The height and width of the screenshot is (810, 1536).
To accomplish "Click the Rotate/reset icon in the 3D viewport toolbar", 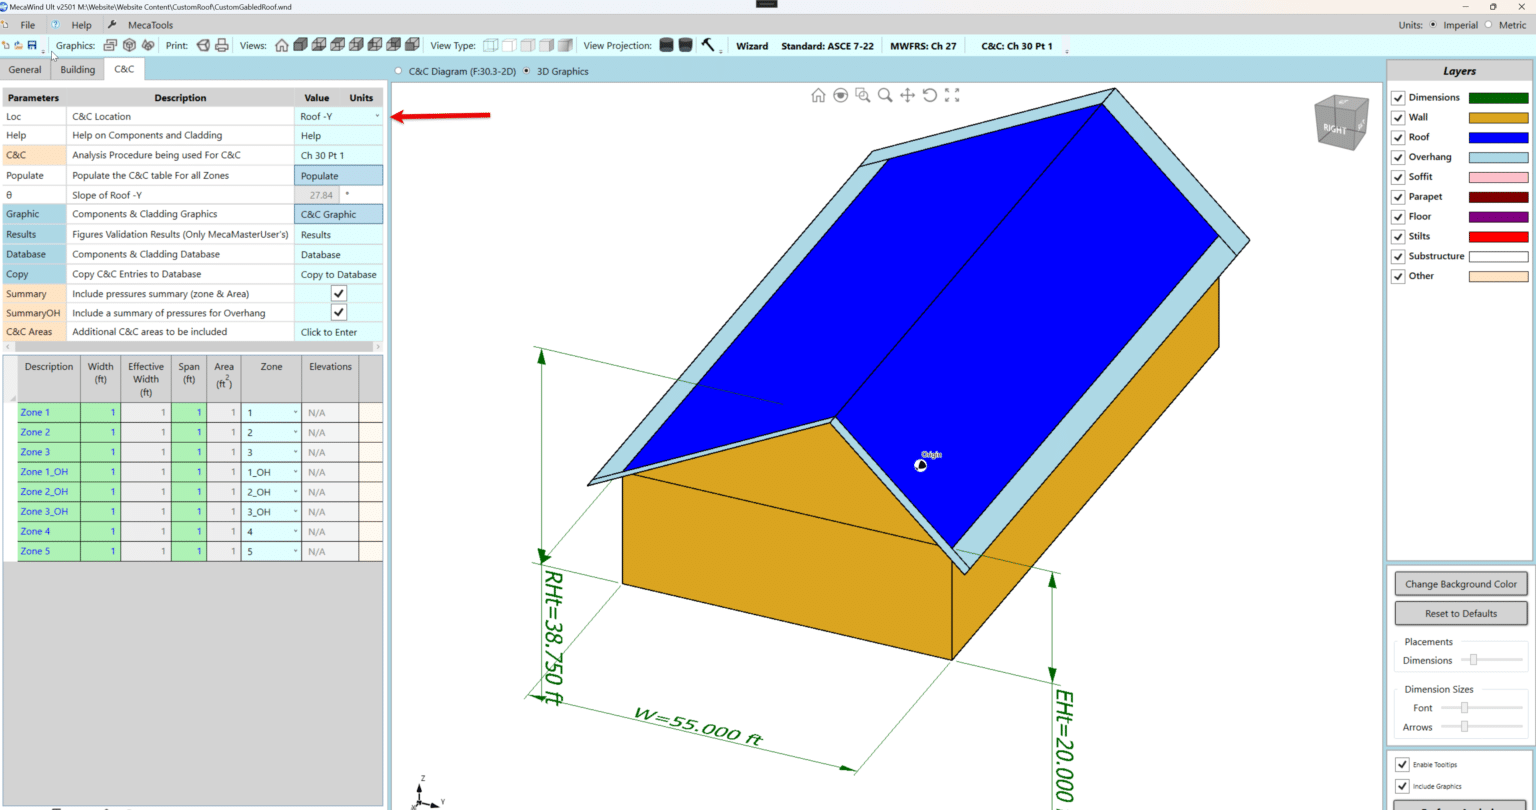I will 929,94.
